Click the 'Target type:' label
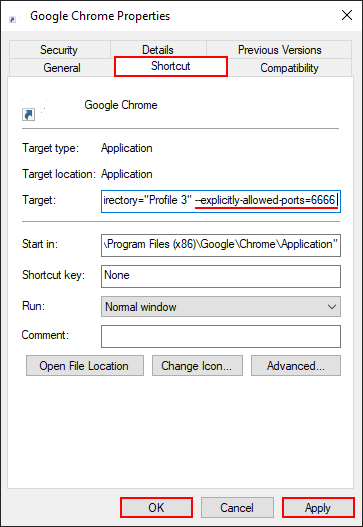363x527 pixels. 50,148
